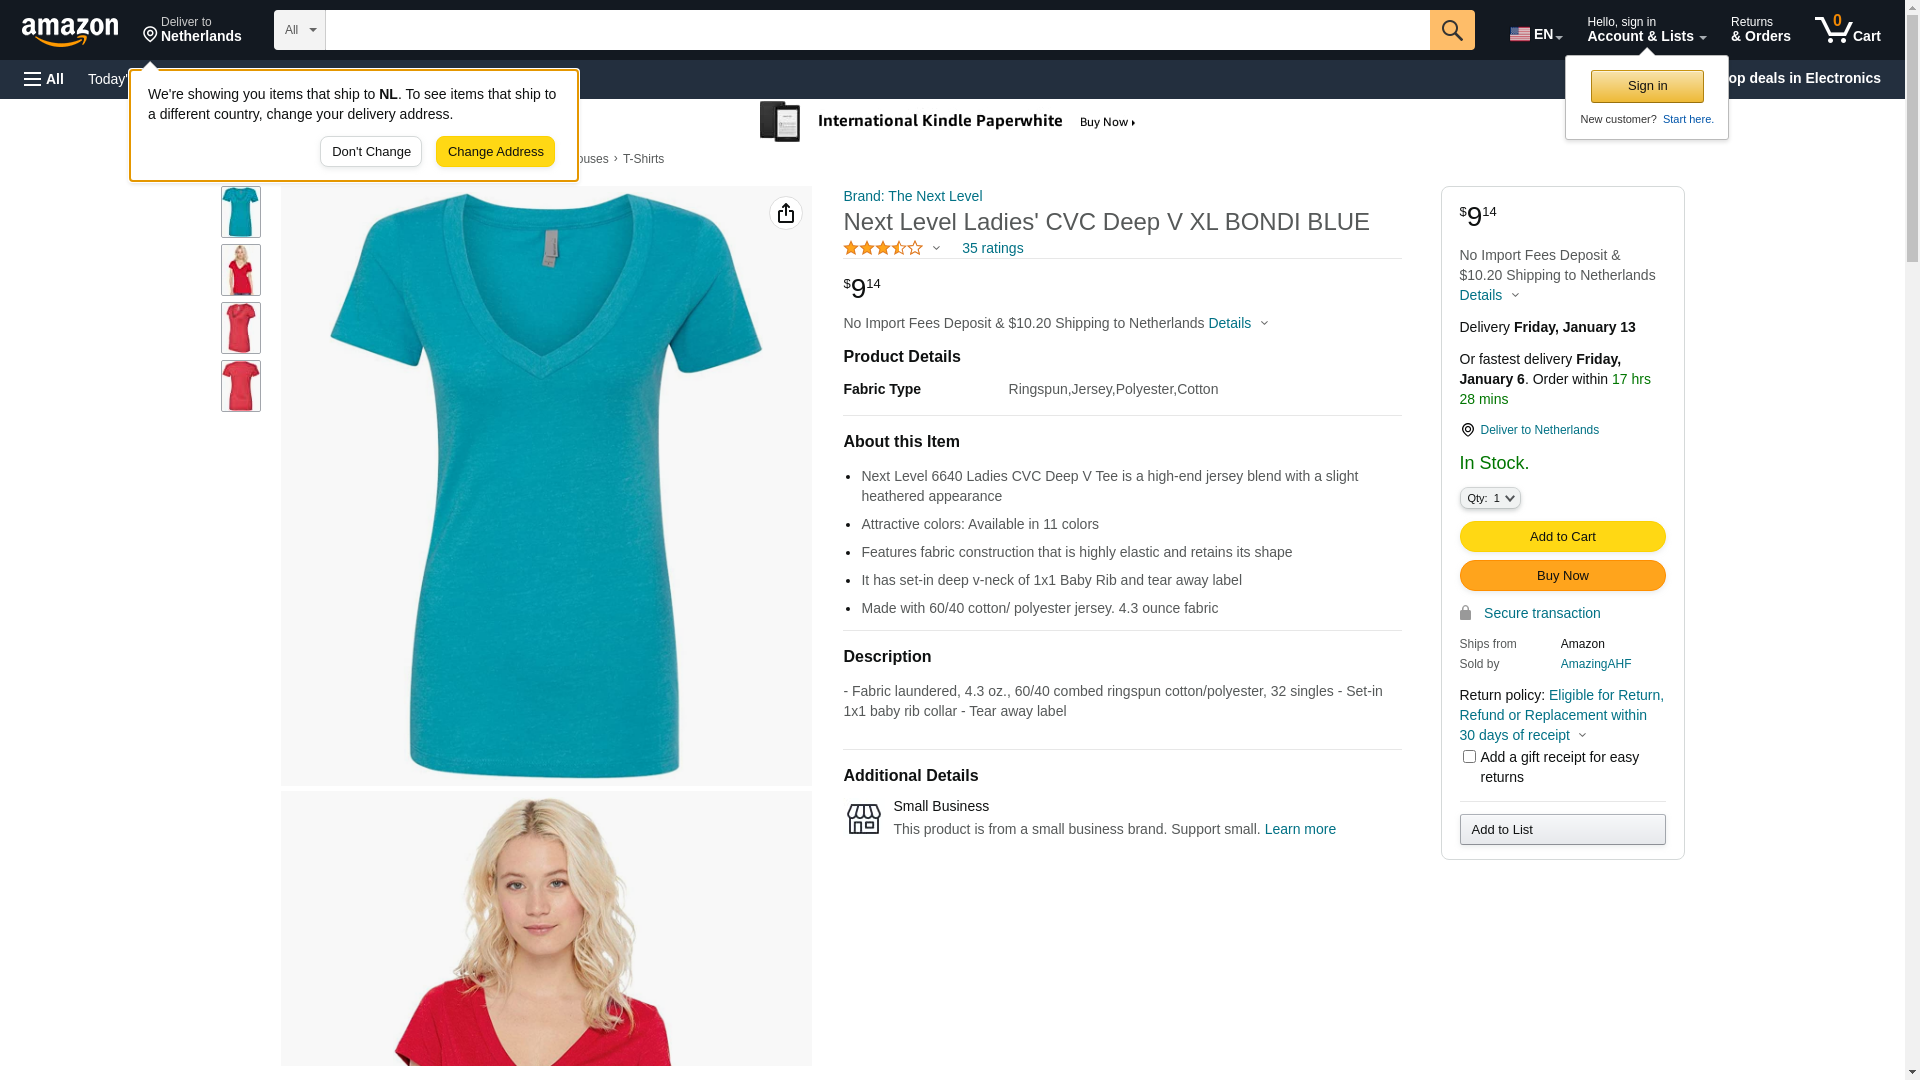Click in the search input field
1920x1080 pixels.
(x=876, y=30)
